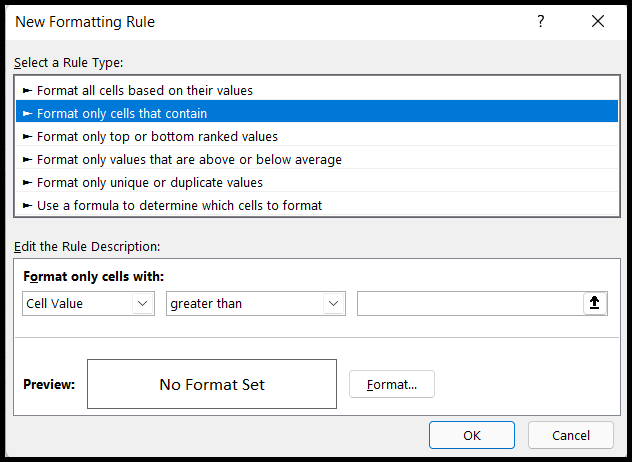Image resolution: width=632 pixels, height=462 pixels.
Task: Click the collapse dialog range selector icon
Action: (595, 304)
